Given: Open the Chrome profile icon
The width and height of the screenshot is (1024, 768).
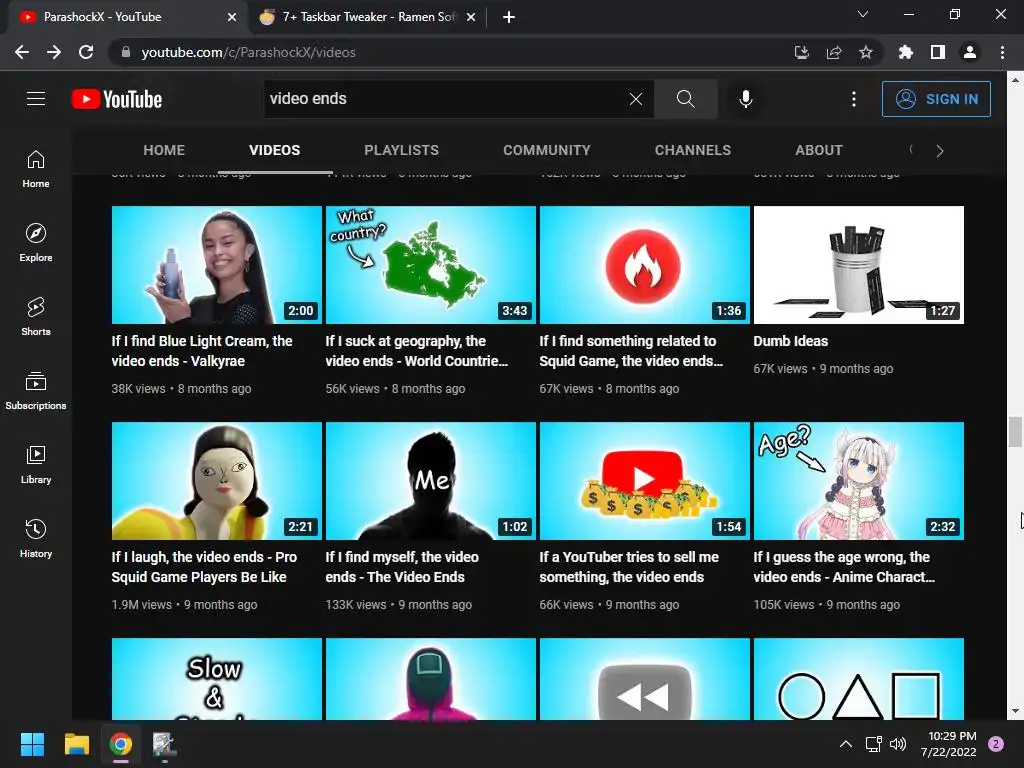Looking at the screenshot, I should pos(970,52).
